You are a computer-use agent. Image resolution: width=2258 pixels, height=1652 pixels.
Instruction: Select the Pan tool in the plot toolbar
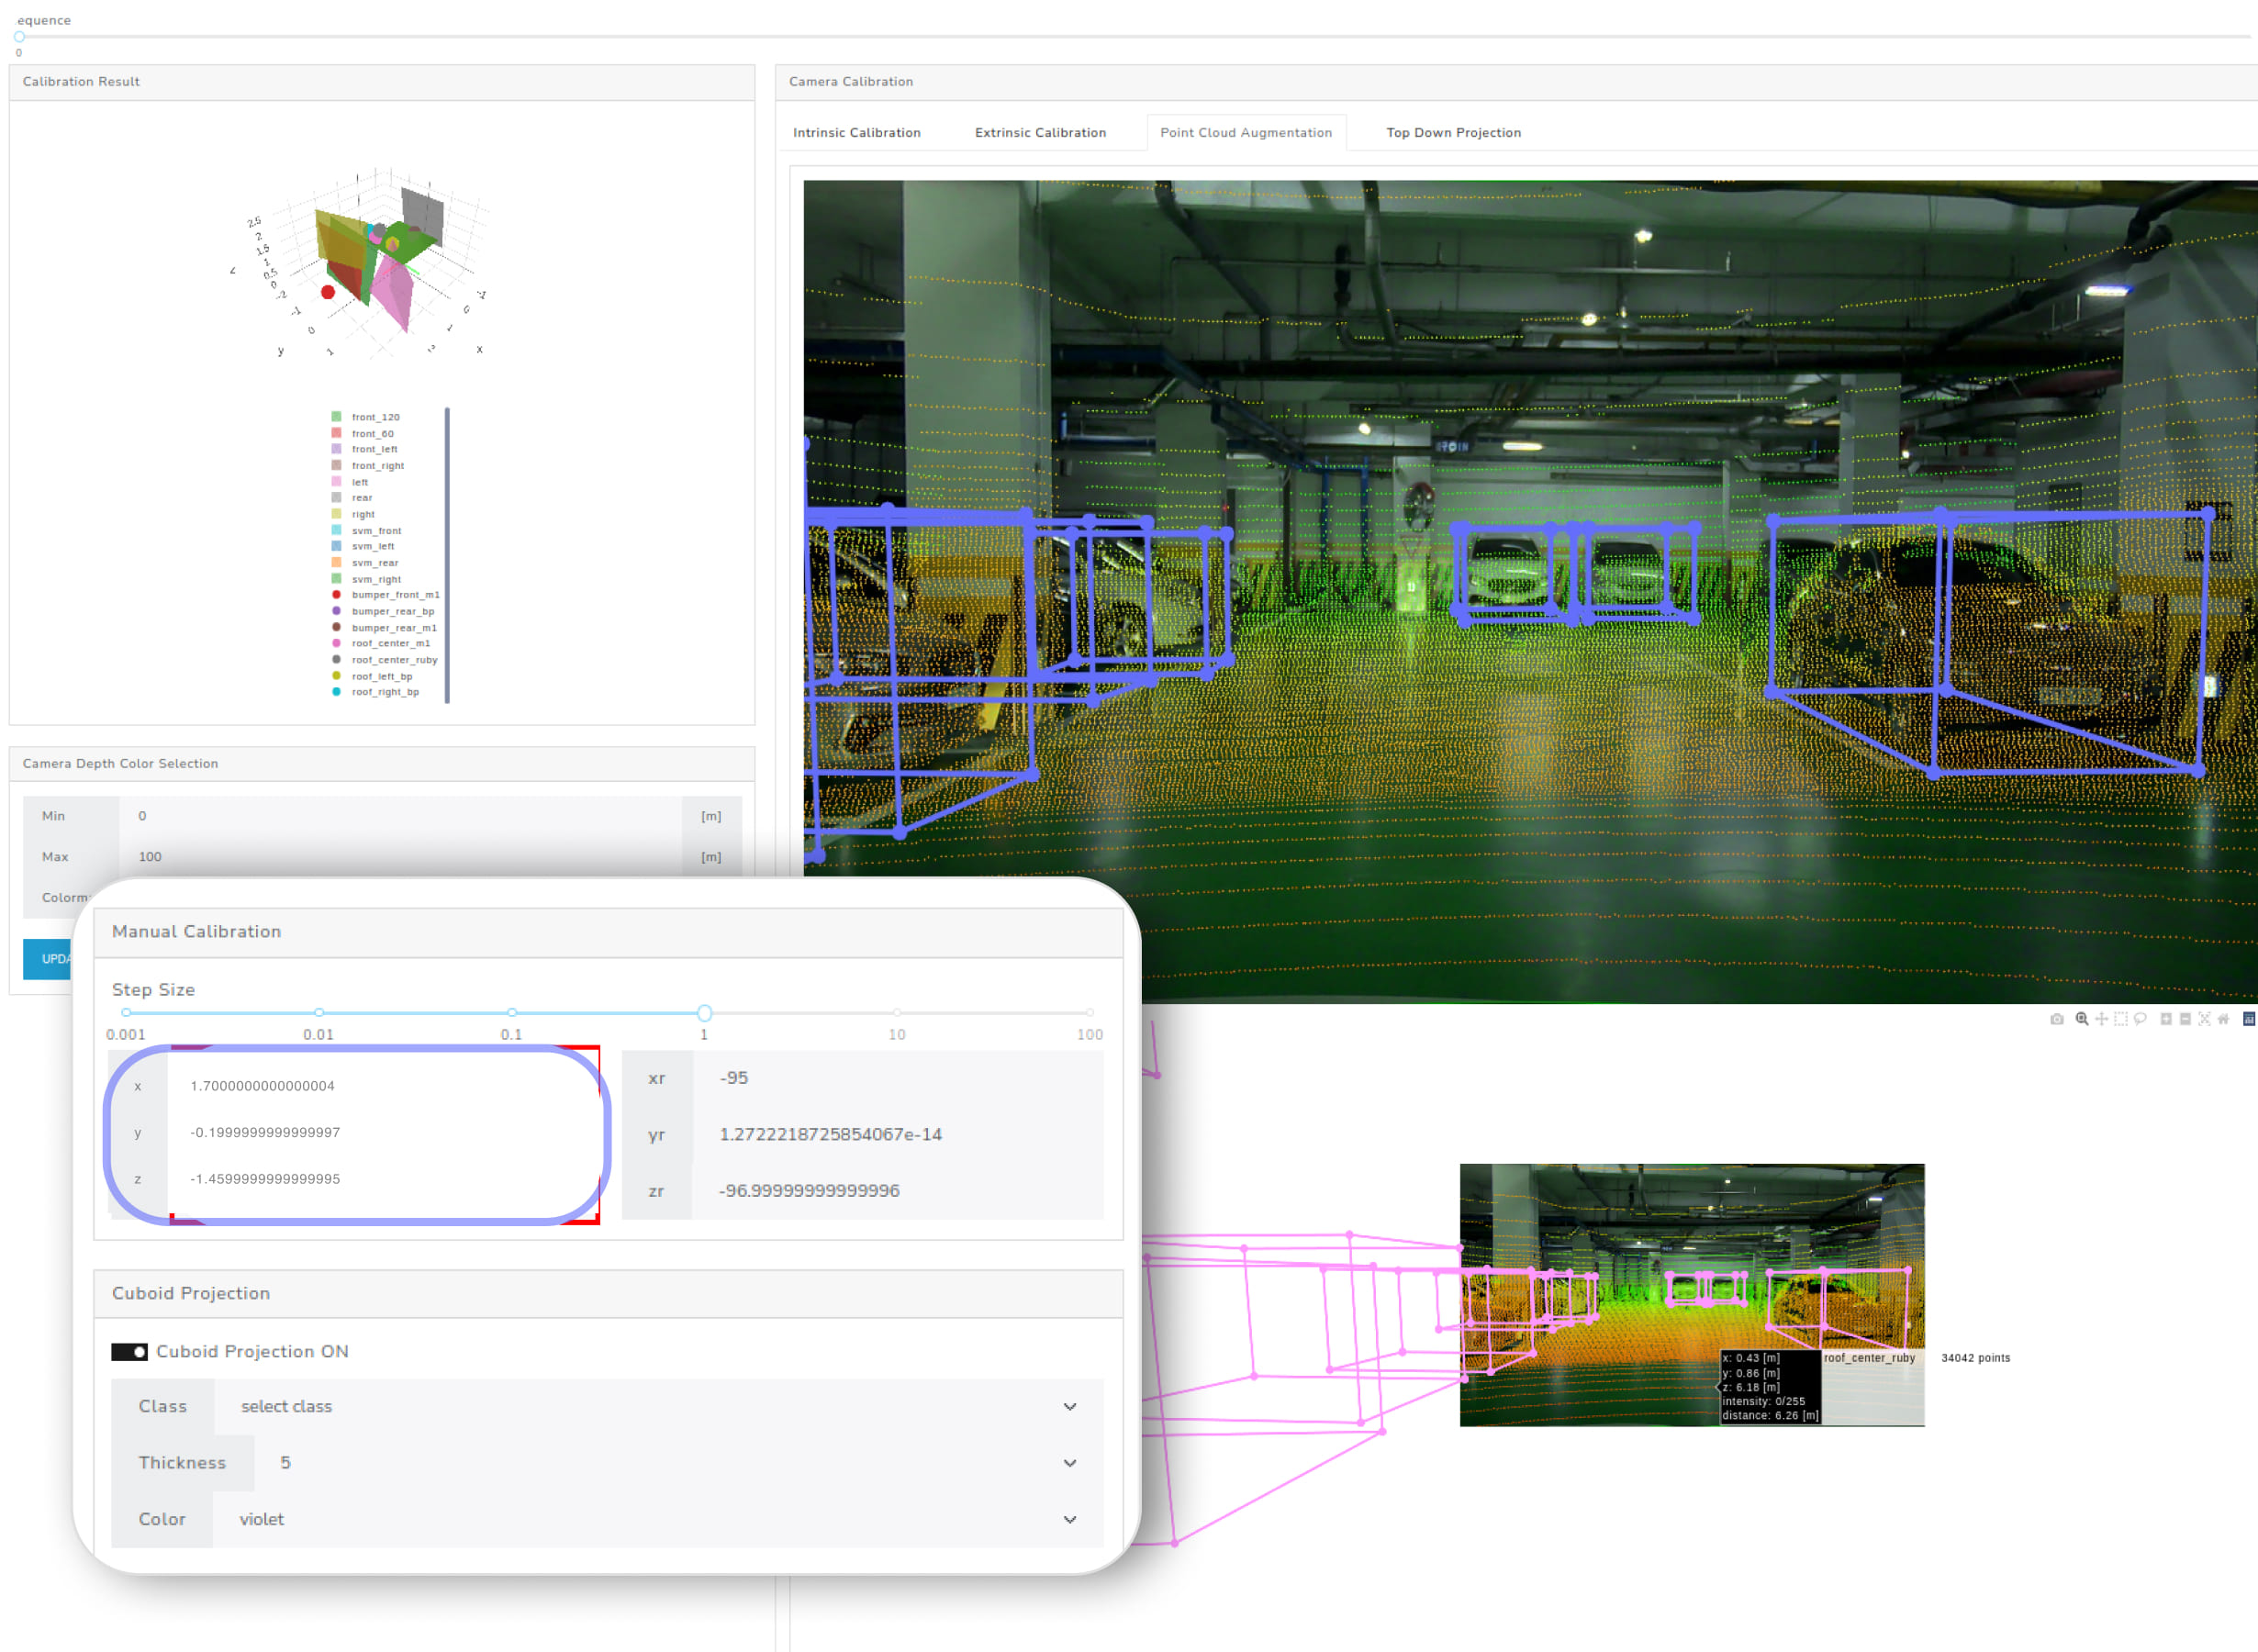(x=2102, y=1019)
